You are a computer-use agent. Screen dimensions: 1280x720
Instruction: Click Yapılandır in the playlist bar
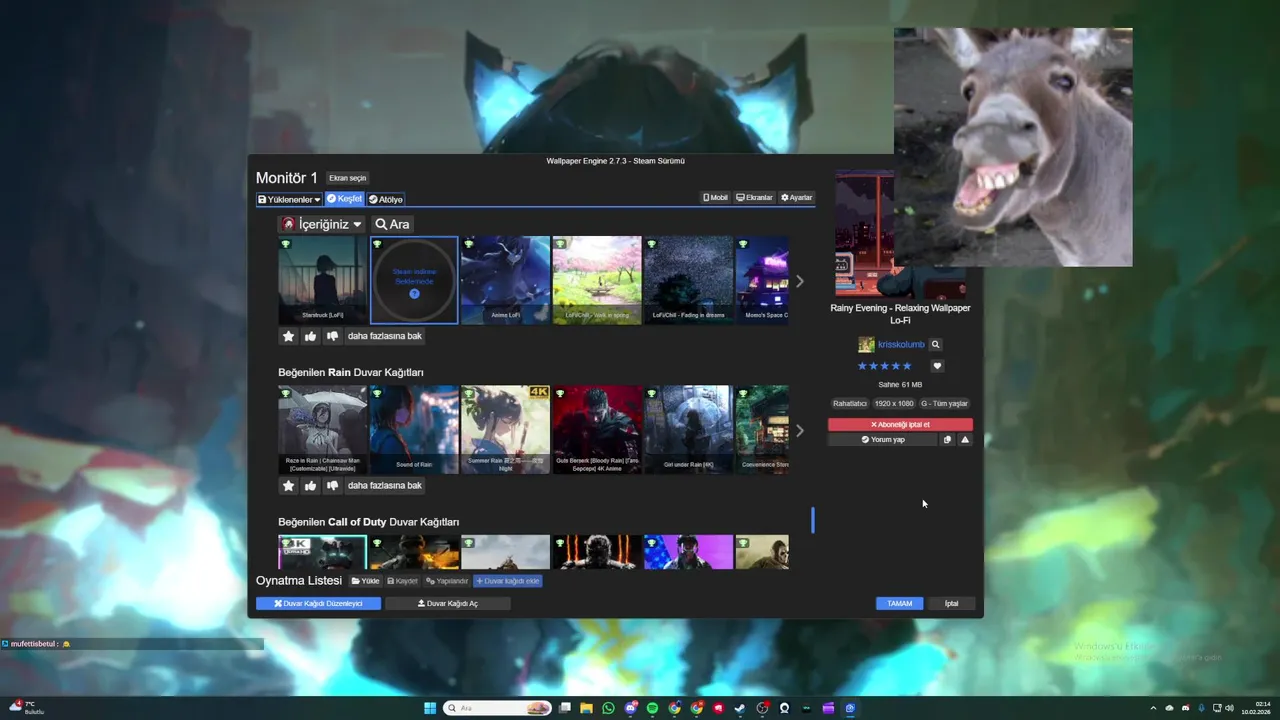click(447, 581)
